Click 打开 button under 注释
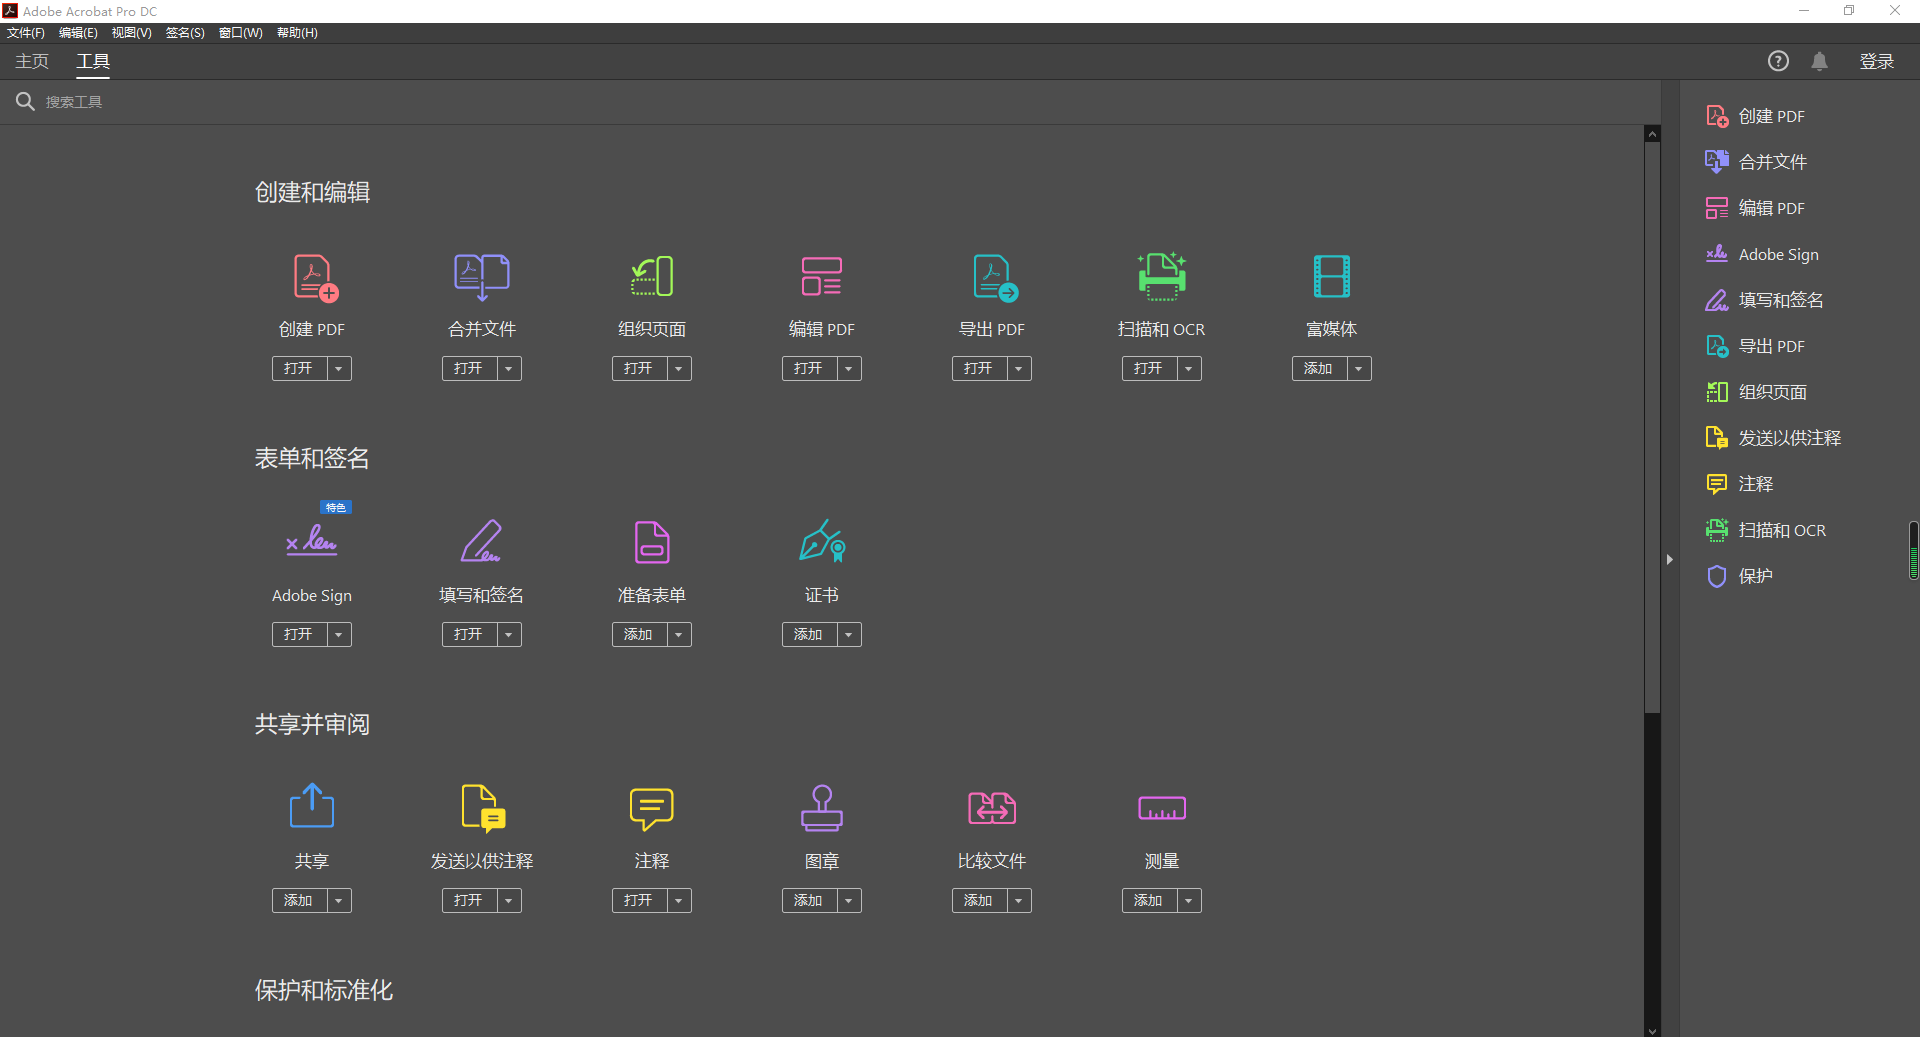 [x=639, y=901]
